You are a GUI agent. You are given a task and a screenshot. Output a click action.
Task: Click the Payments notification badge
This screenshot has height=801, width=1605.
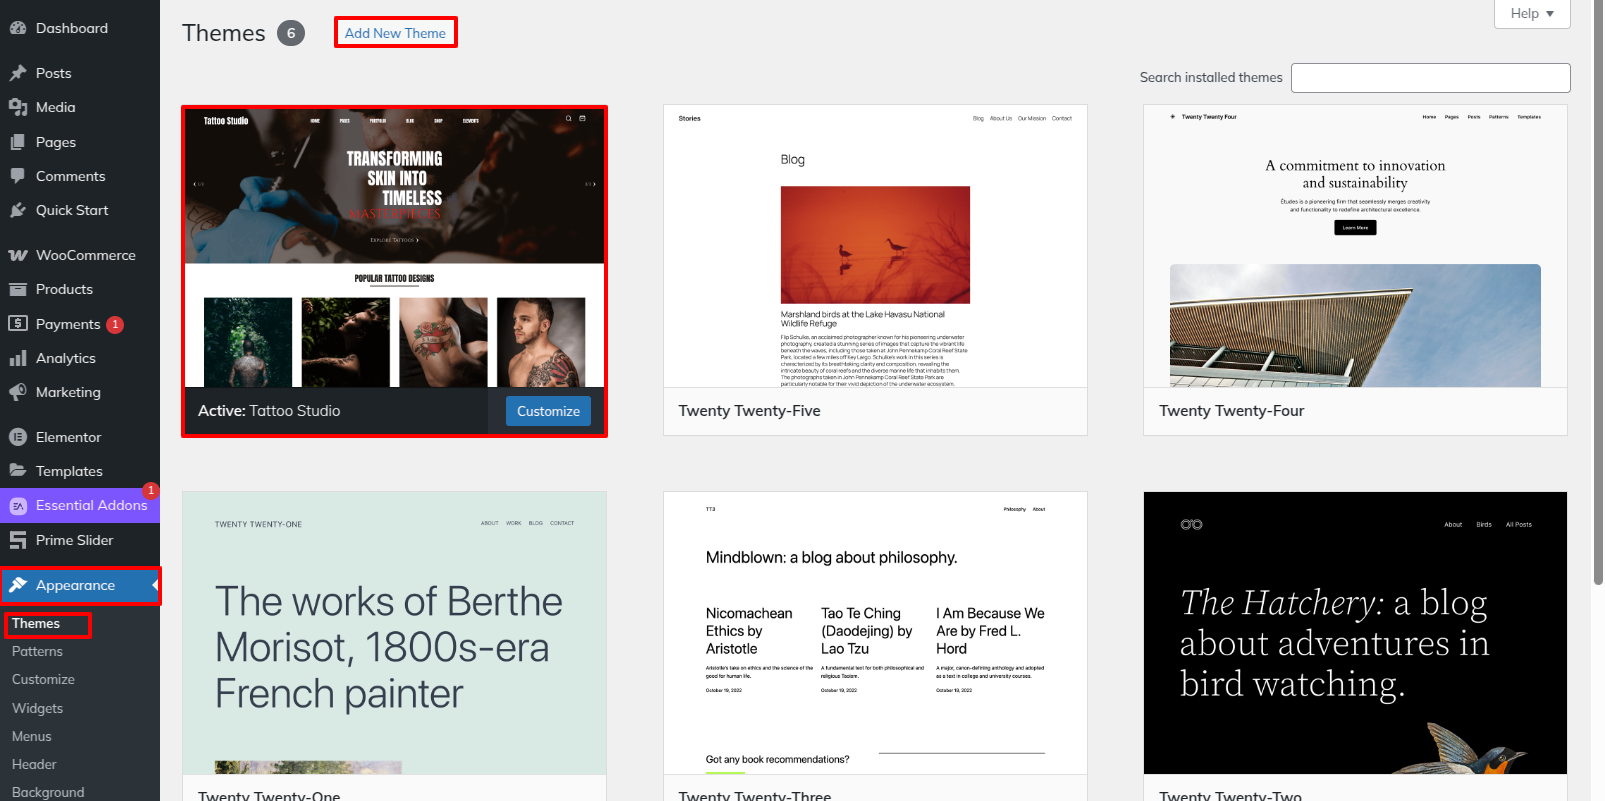point(115,324)
